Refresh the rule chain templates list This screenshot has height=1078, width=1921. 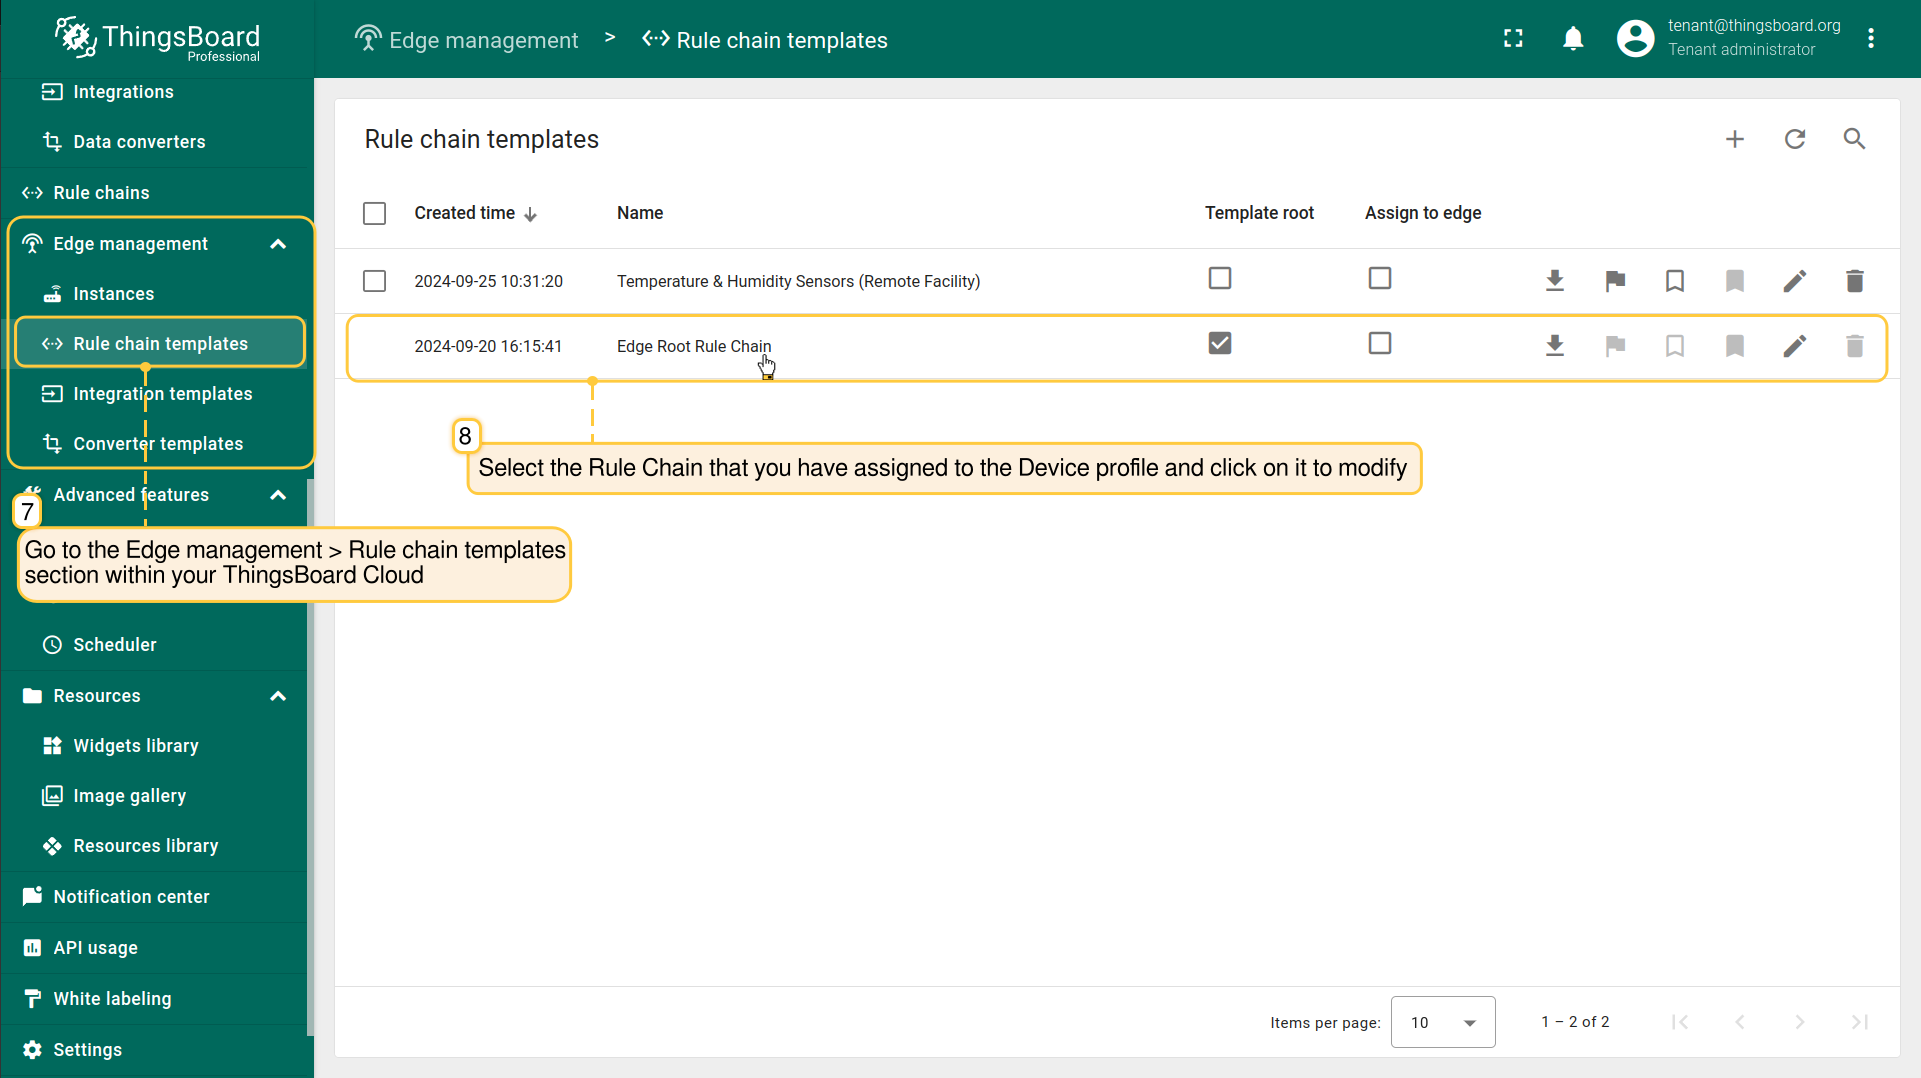tap(1795, 139)
